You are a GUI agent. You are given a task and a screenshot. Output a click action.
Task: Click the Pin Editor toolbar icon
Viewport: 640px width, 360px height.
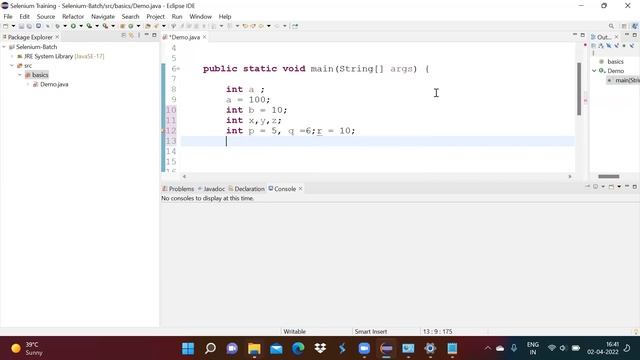pos(295,26)
